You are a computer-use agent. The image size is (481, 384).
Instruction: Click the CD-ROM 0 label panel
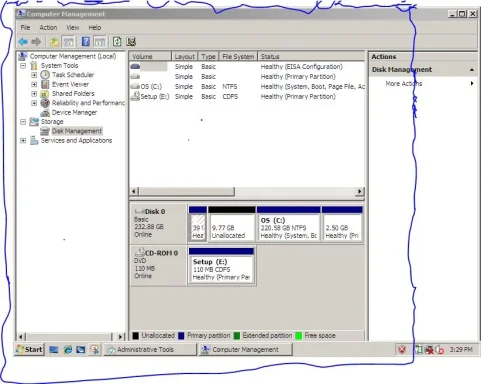click(158, 265)
